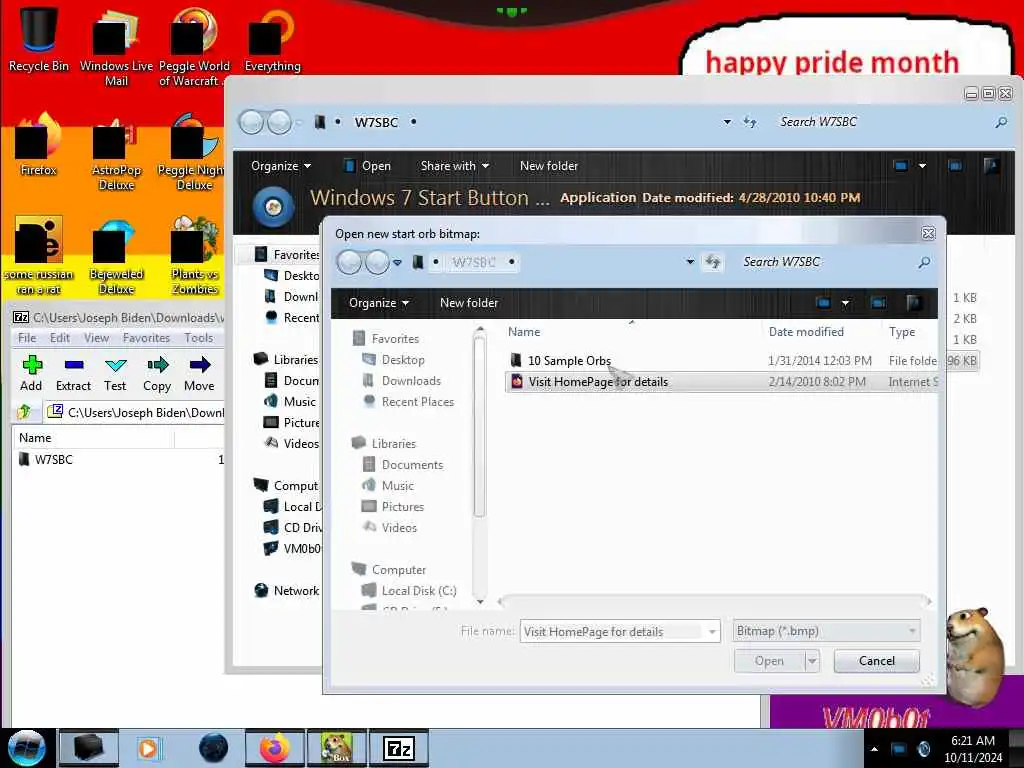Viewport: 1024px width, 768px height.
Task: Expand the Open button dropdown arrow
Action: (812, 661)
